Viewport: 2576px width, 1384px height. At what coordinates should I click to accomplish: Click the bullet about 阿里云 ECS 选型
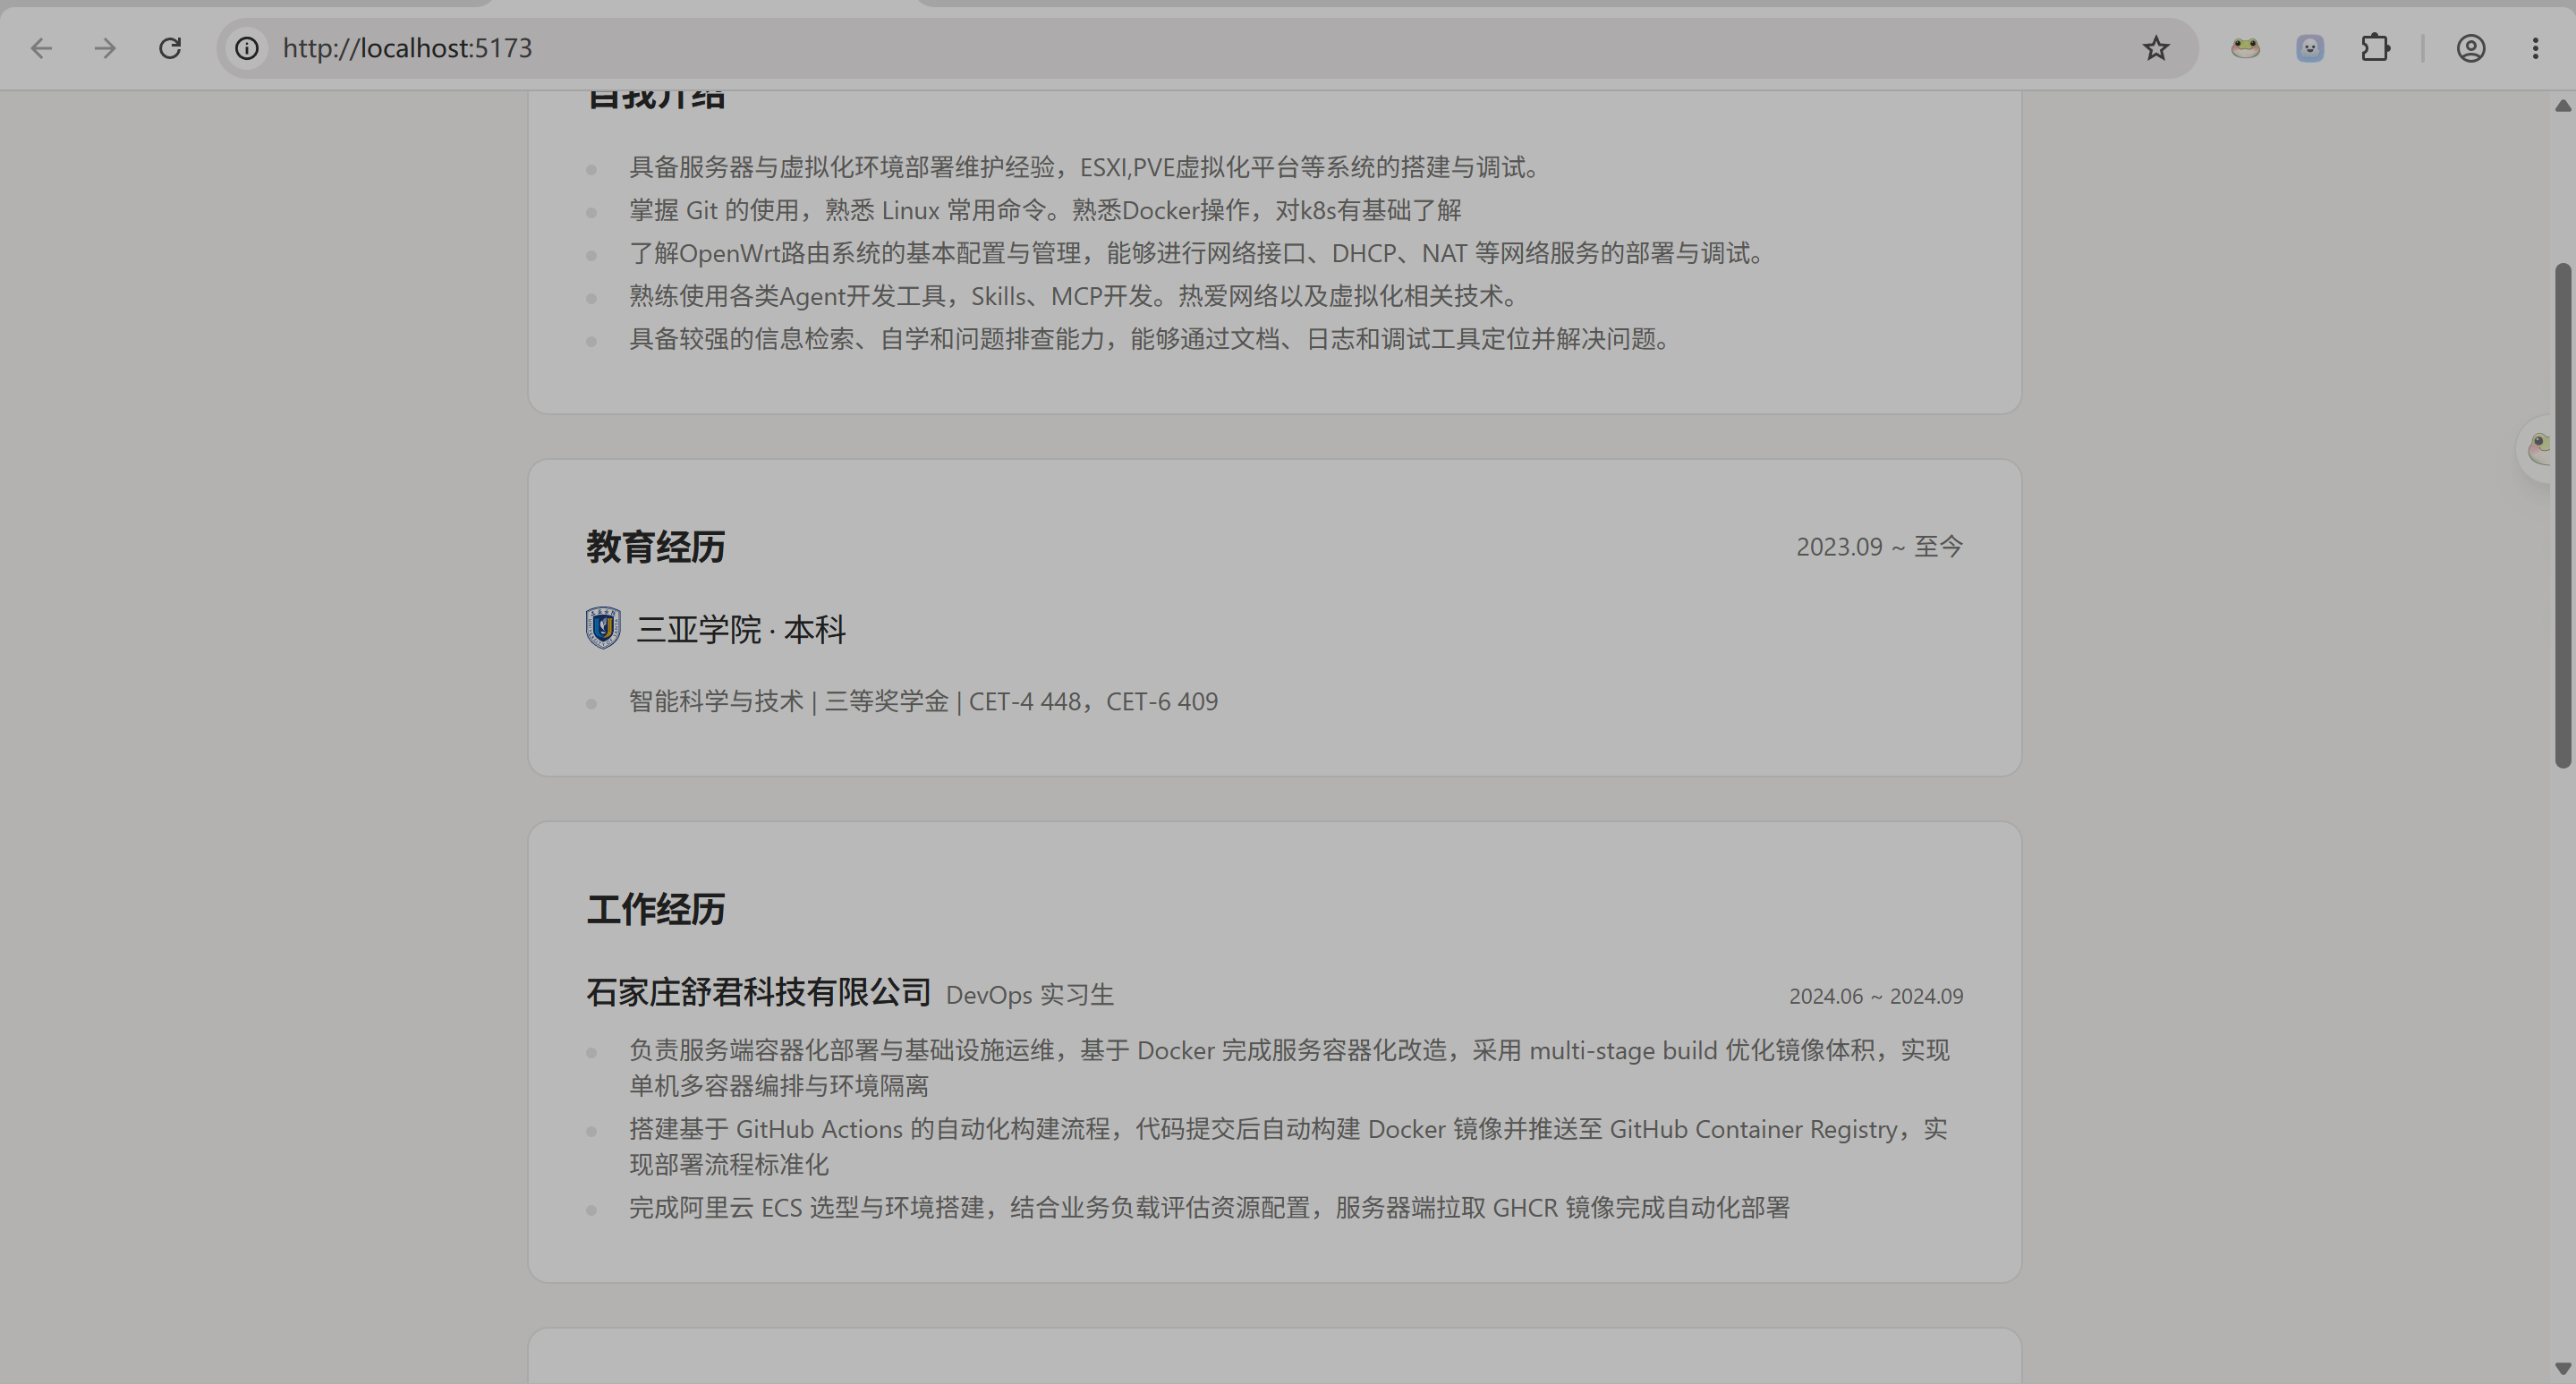coord(1210,1208)
